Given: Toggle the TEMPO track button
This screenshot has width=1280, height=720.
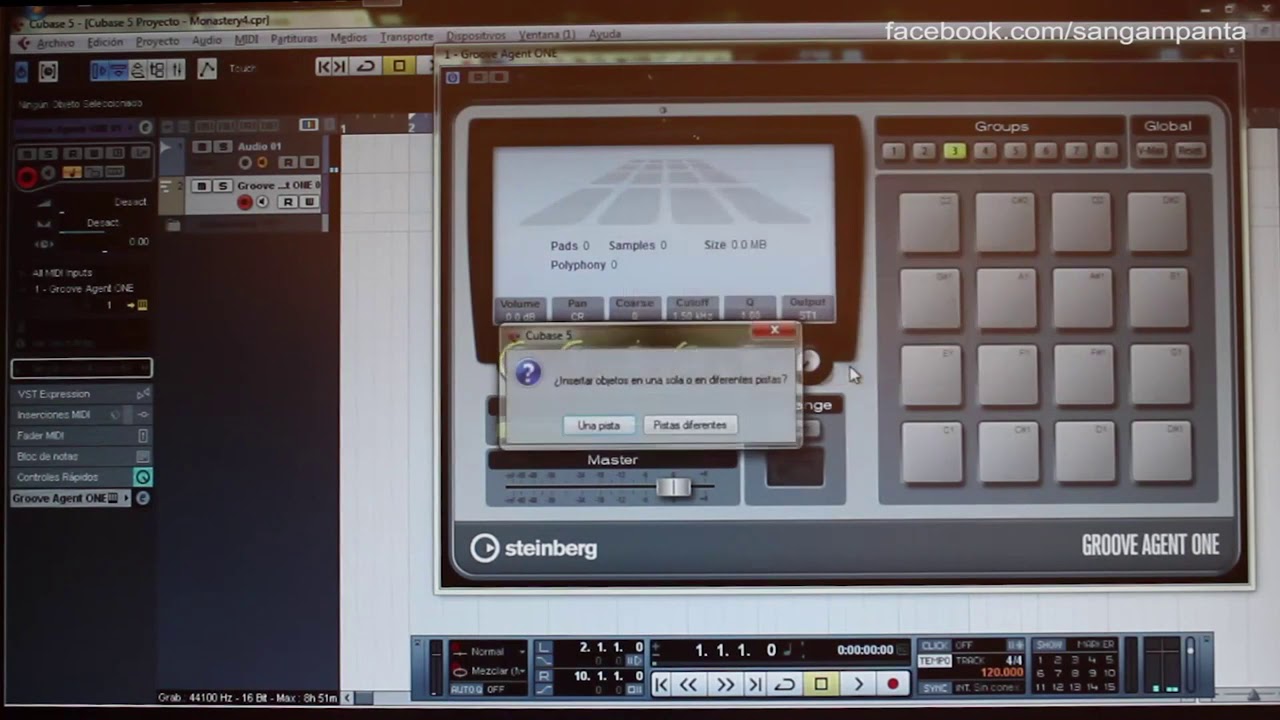Looking at the screenshot, I should click(935, 660).
